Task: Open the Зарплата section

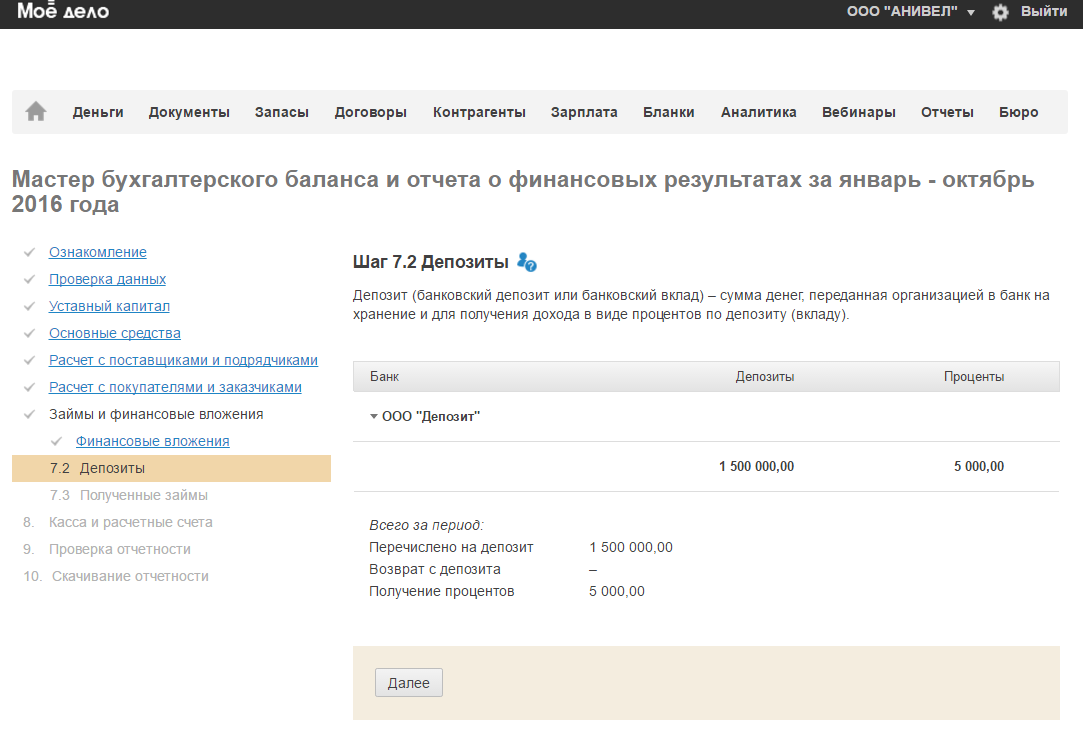Action: coord(584,112)
